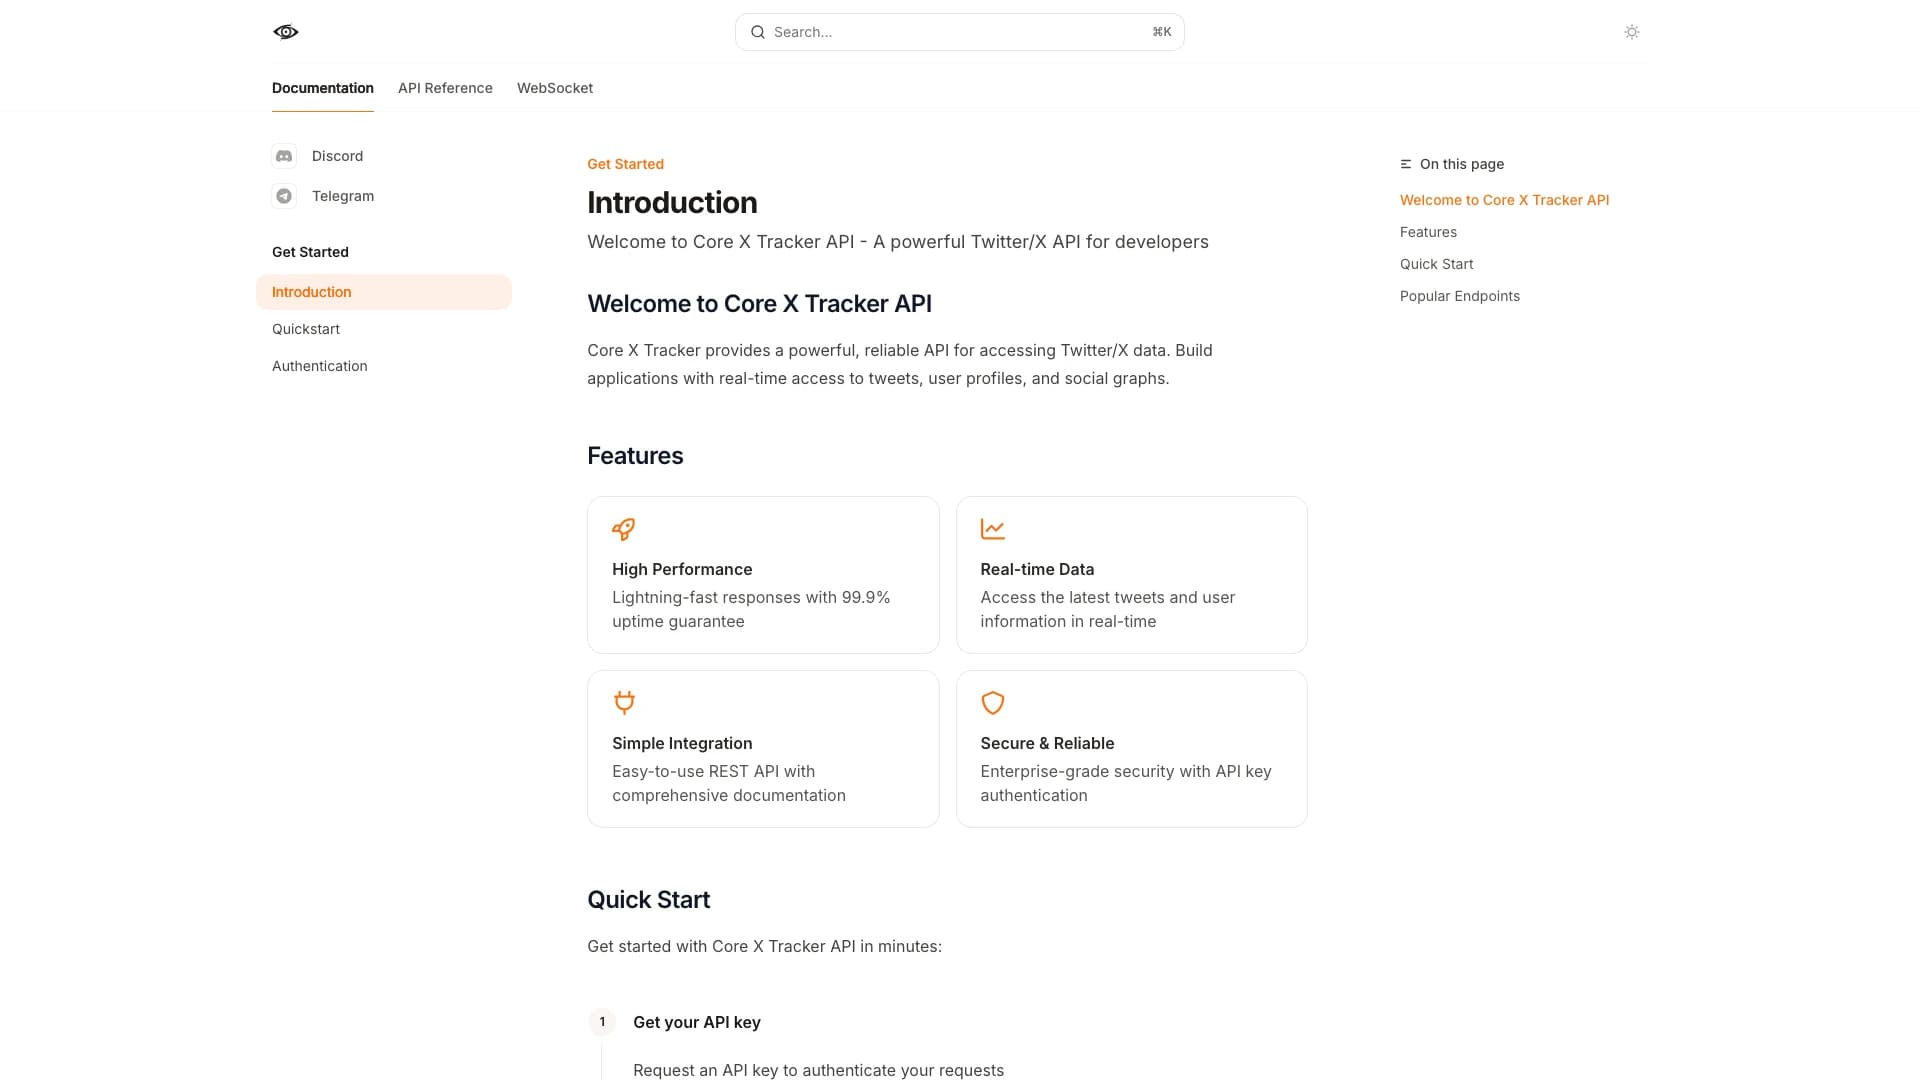Toggle the On this page outline icon
The image size is (1920, 1080).
click(x=1405, y=164)
